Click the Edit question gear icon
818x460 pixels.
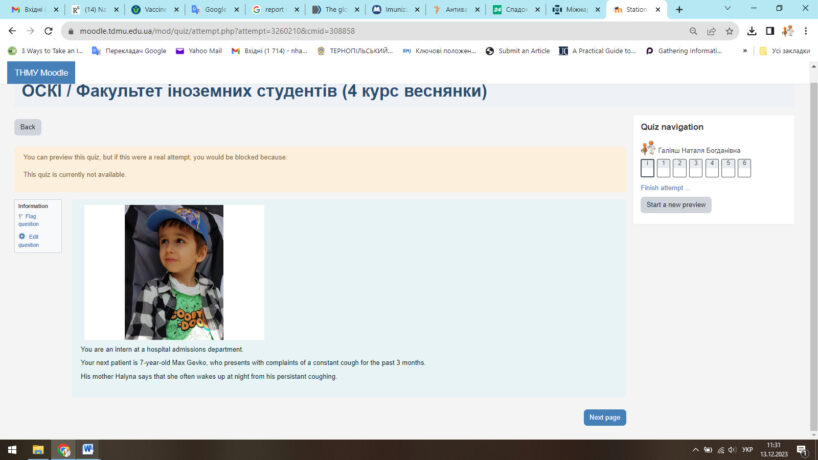(x=22, y=236)
